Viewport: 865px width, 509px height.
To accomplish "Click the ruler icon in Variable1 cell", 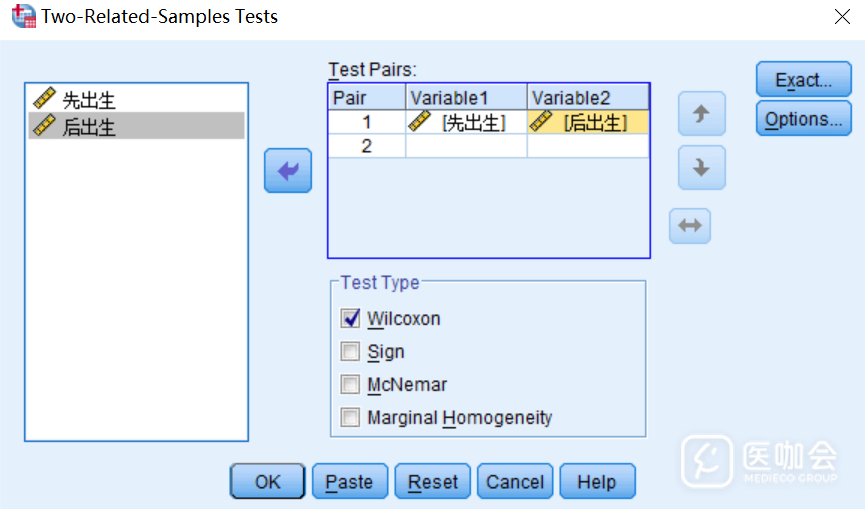I will coord(420,122).
